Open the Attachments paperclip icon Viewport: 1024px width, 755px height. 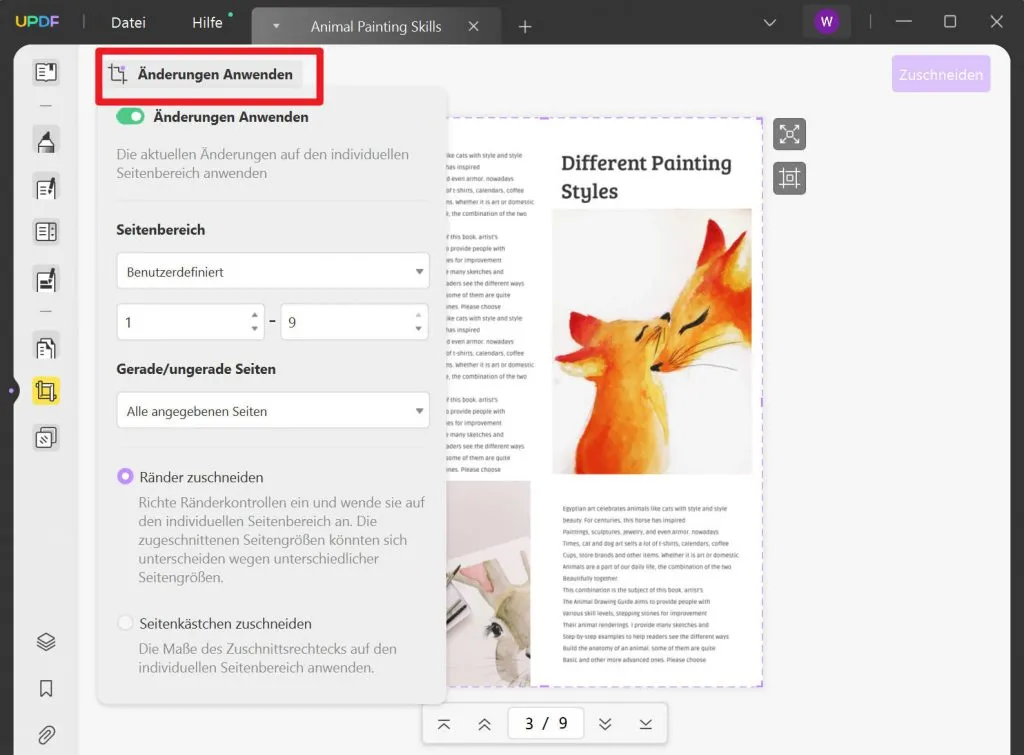coord(46,735)
